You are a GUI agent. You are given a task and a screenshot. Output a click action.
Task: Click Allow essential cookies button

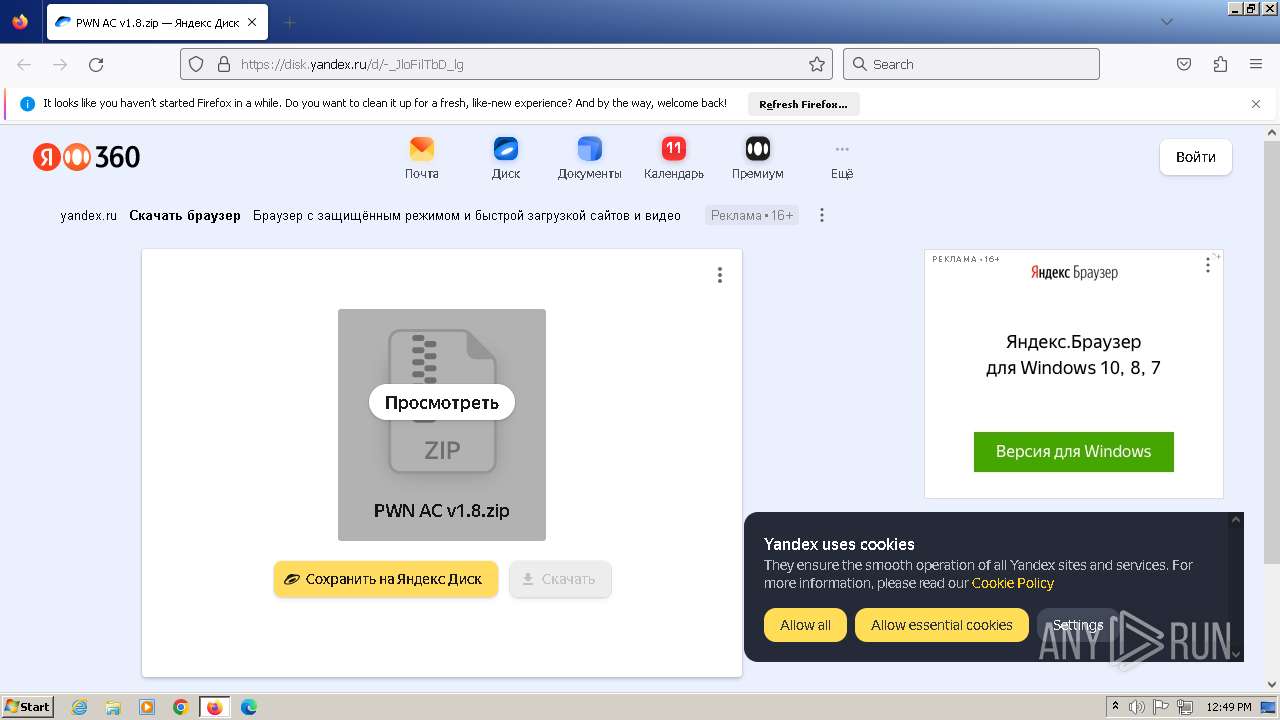tap(942, 625)
